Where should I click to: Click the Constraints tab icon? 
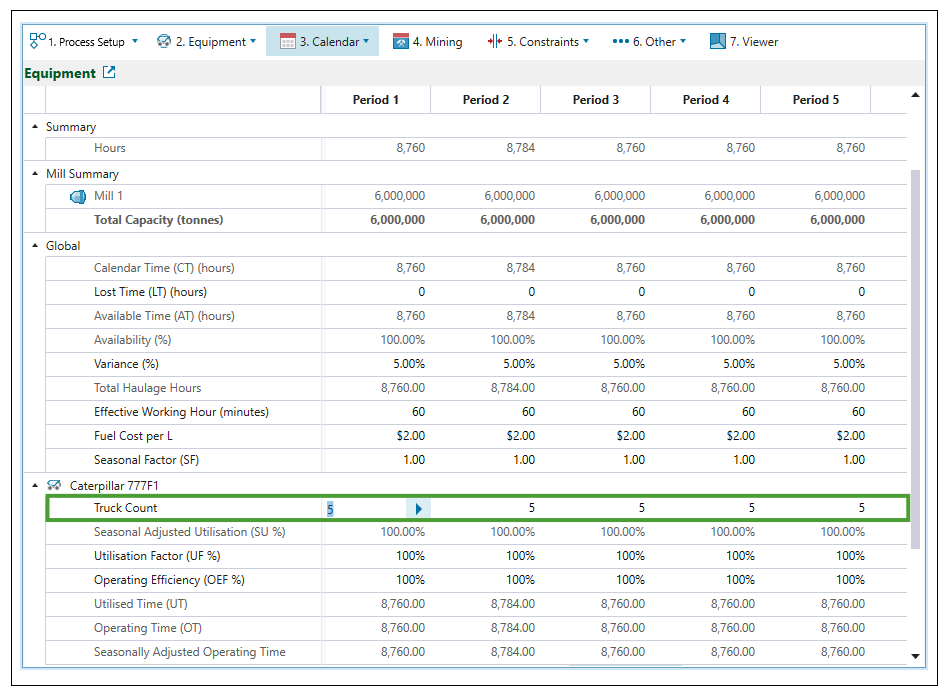[494, 41]
